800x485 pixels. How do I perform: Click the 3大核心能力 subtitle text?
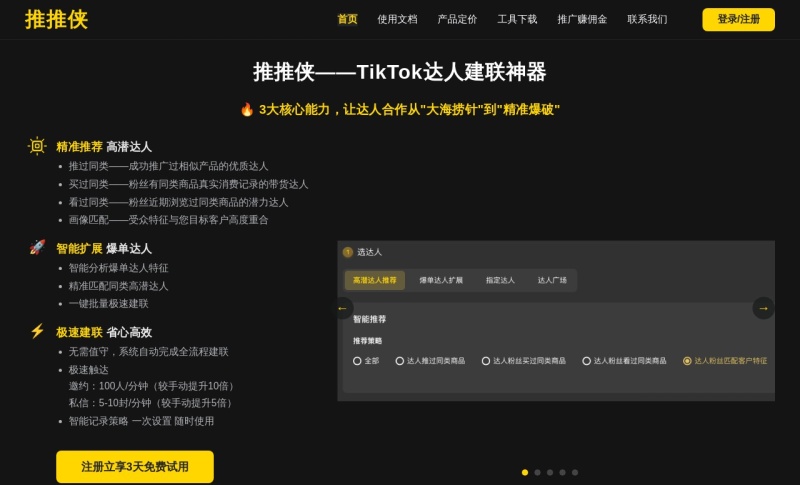click(409, 110)
